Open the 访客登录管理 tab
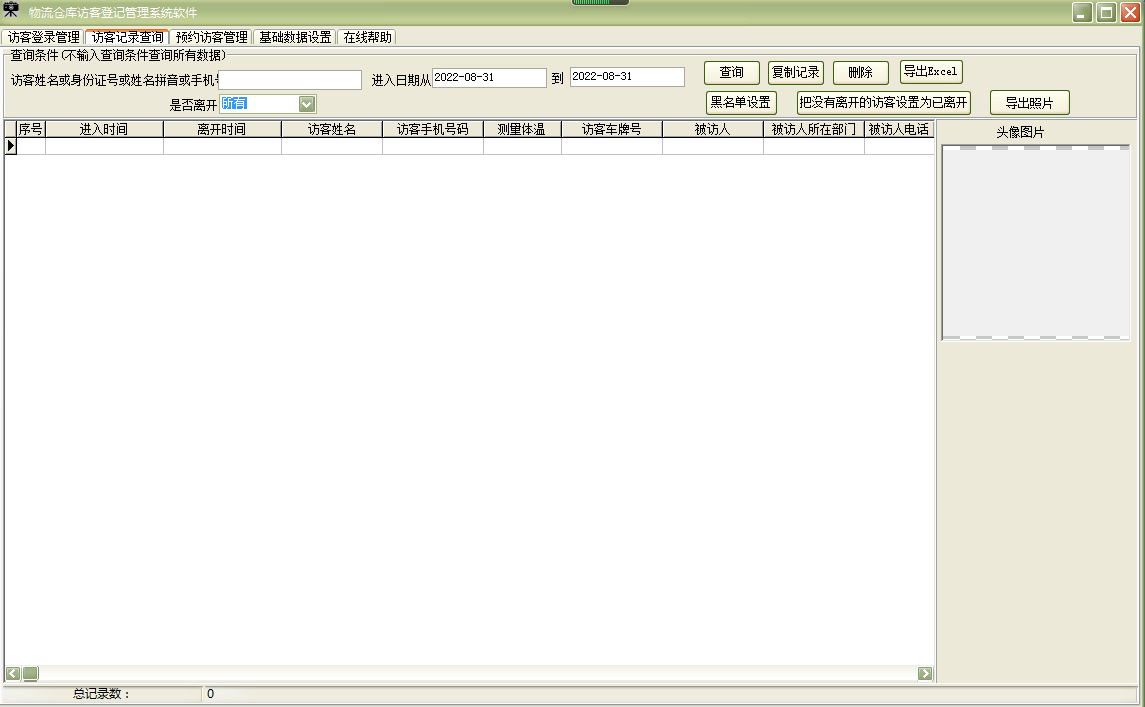This screenshot has width=1145, height=707. (x=43, y=37)
